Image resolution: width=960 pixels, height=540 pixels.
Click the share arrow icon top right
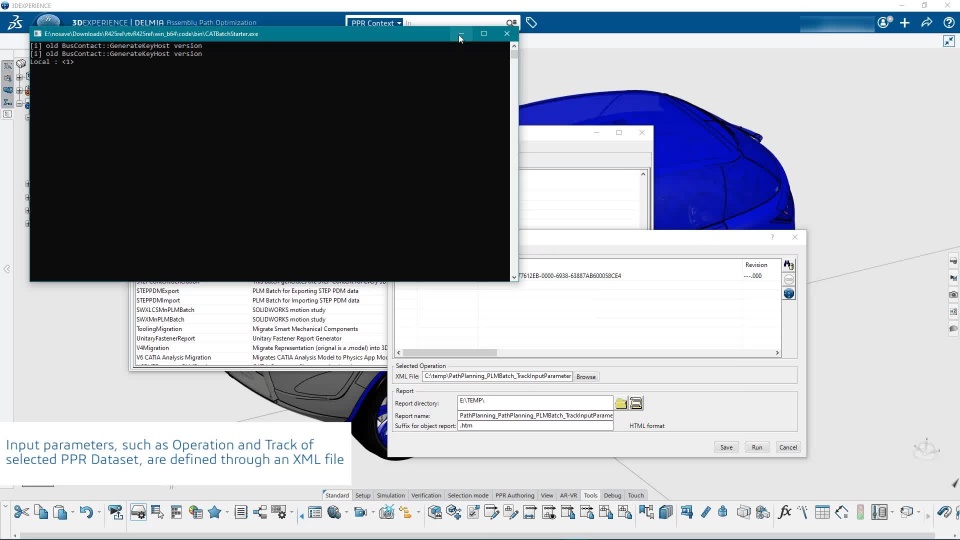[x=926, y=23]
